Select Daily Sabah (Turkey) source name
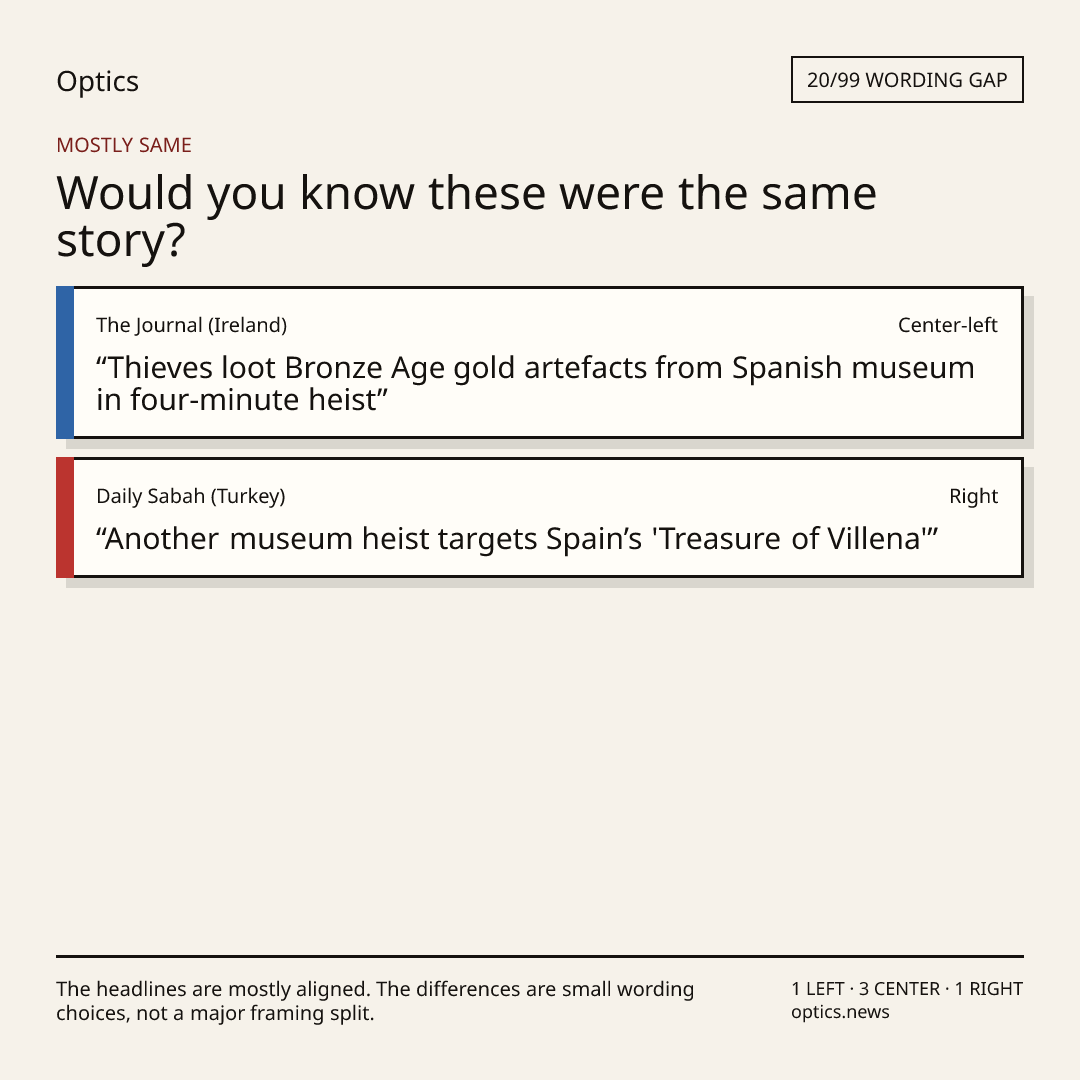Image resolution: width=1080 pixels, height=1080 pixels. 191,496
